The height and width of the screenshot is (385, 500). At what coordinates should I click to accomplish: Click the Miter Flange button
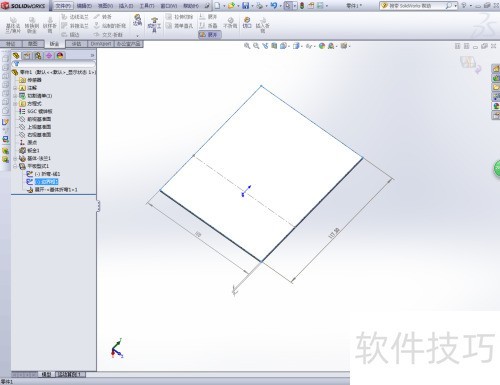pyautogui.click(x=75, y=26)
